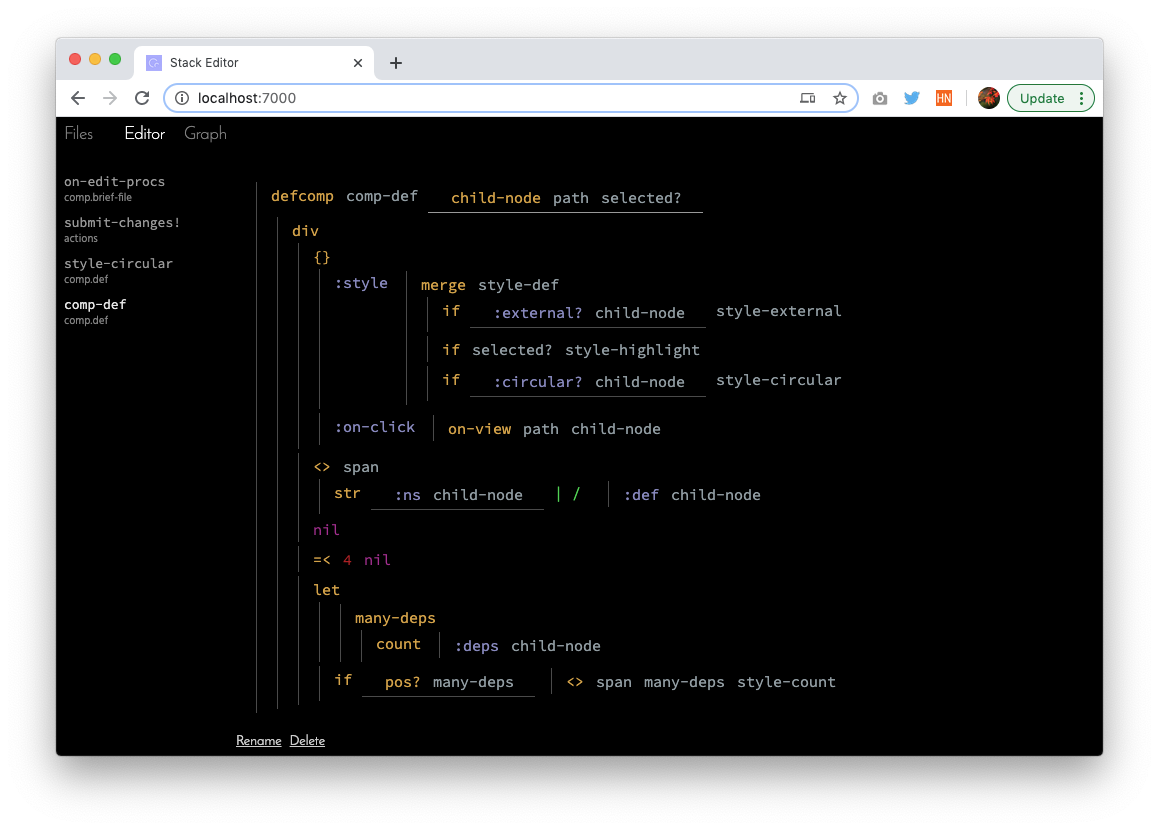This screenshot has height=830, width=1159.
Task: Select the selected? parameter in header
Action: [641, 198]
